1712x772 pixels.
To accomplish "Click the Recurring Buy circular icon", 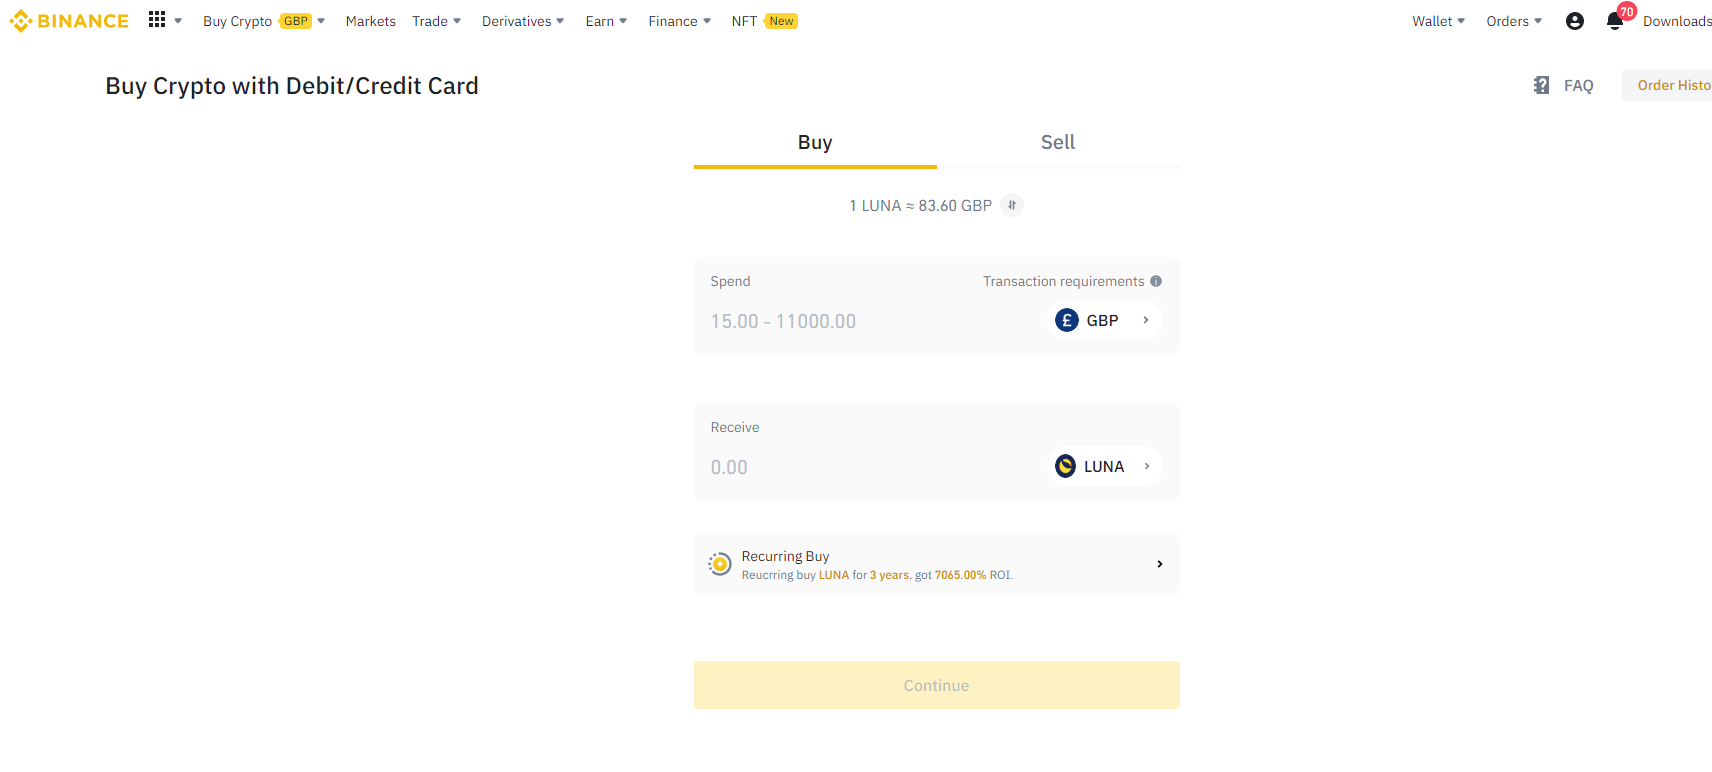I will coord(719,564).
